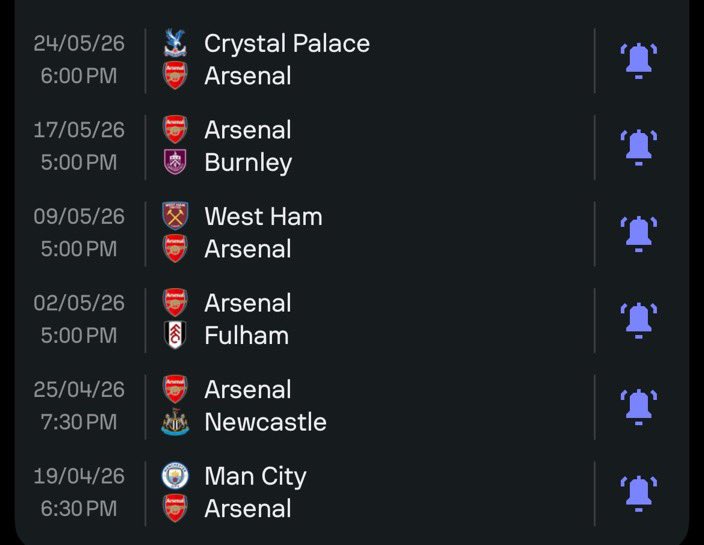The height and width of the screenshot is (545, 704).
Task: Select the Newcastle team name
Action: [x=265, y=422]
